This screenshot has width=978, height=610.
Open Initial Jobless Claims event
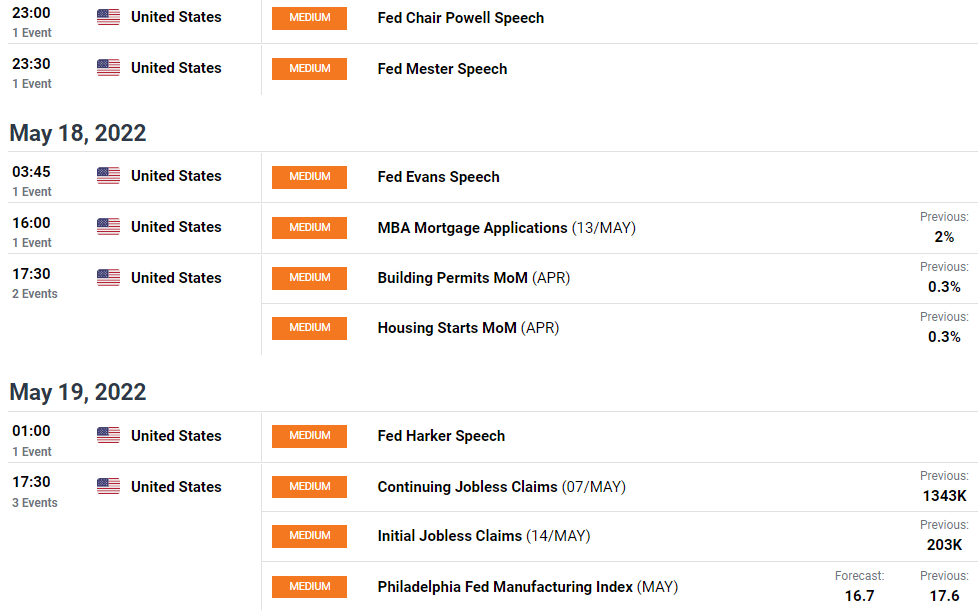pyautogui.click(x=483, y=536)
